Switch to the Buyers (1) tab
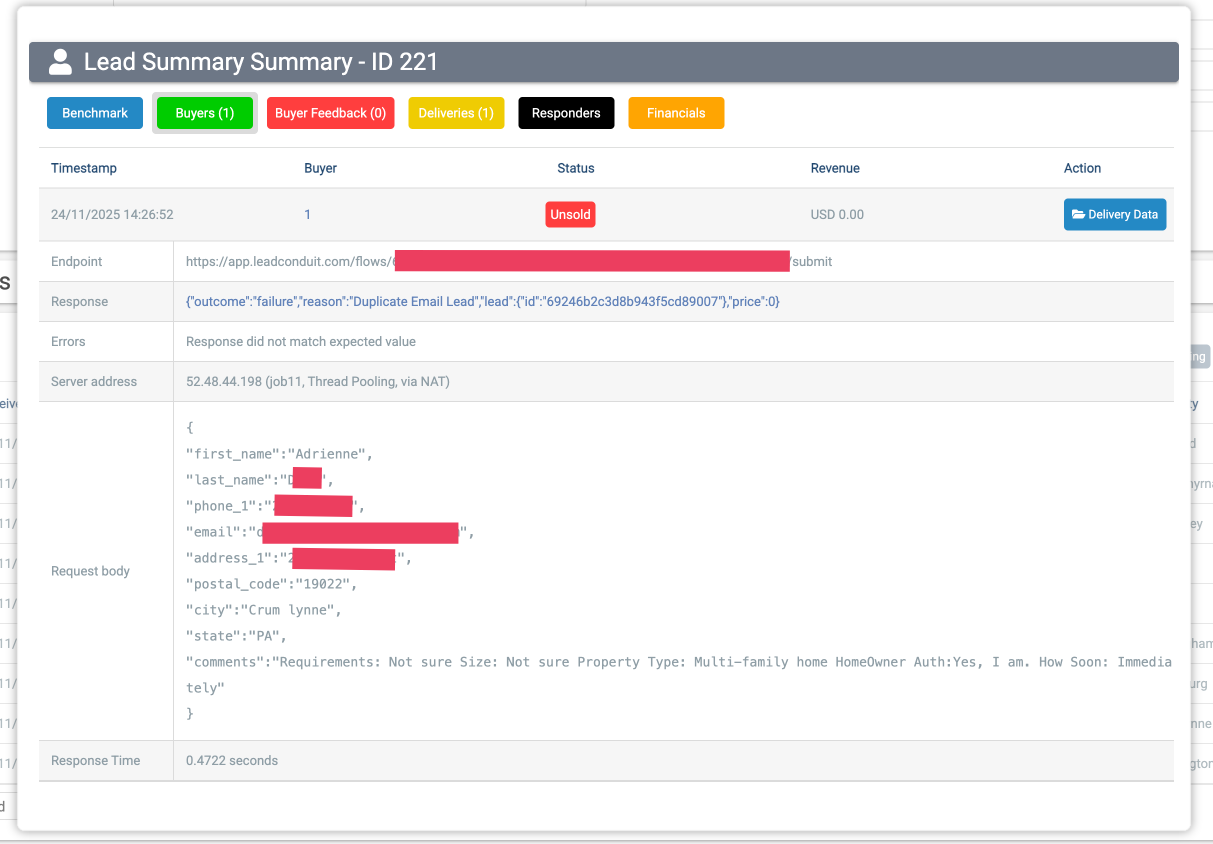Viewport: 1213px width, 844px height. click(x=205, y=113)
